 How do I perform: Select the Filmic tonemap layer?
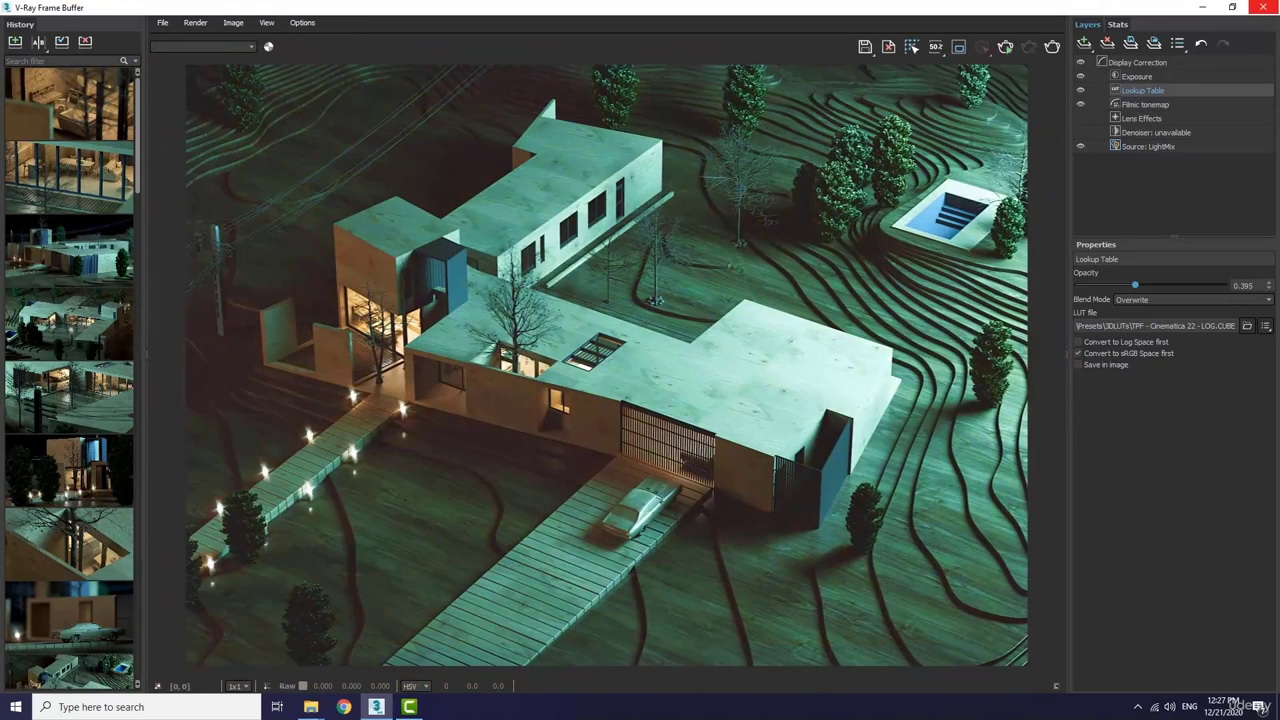click(1145, 104)
